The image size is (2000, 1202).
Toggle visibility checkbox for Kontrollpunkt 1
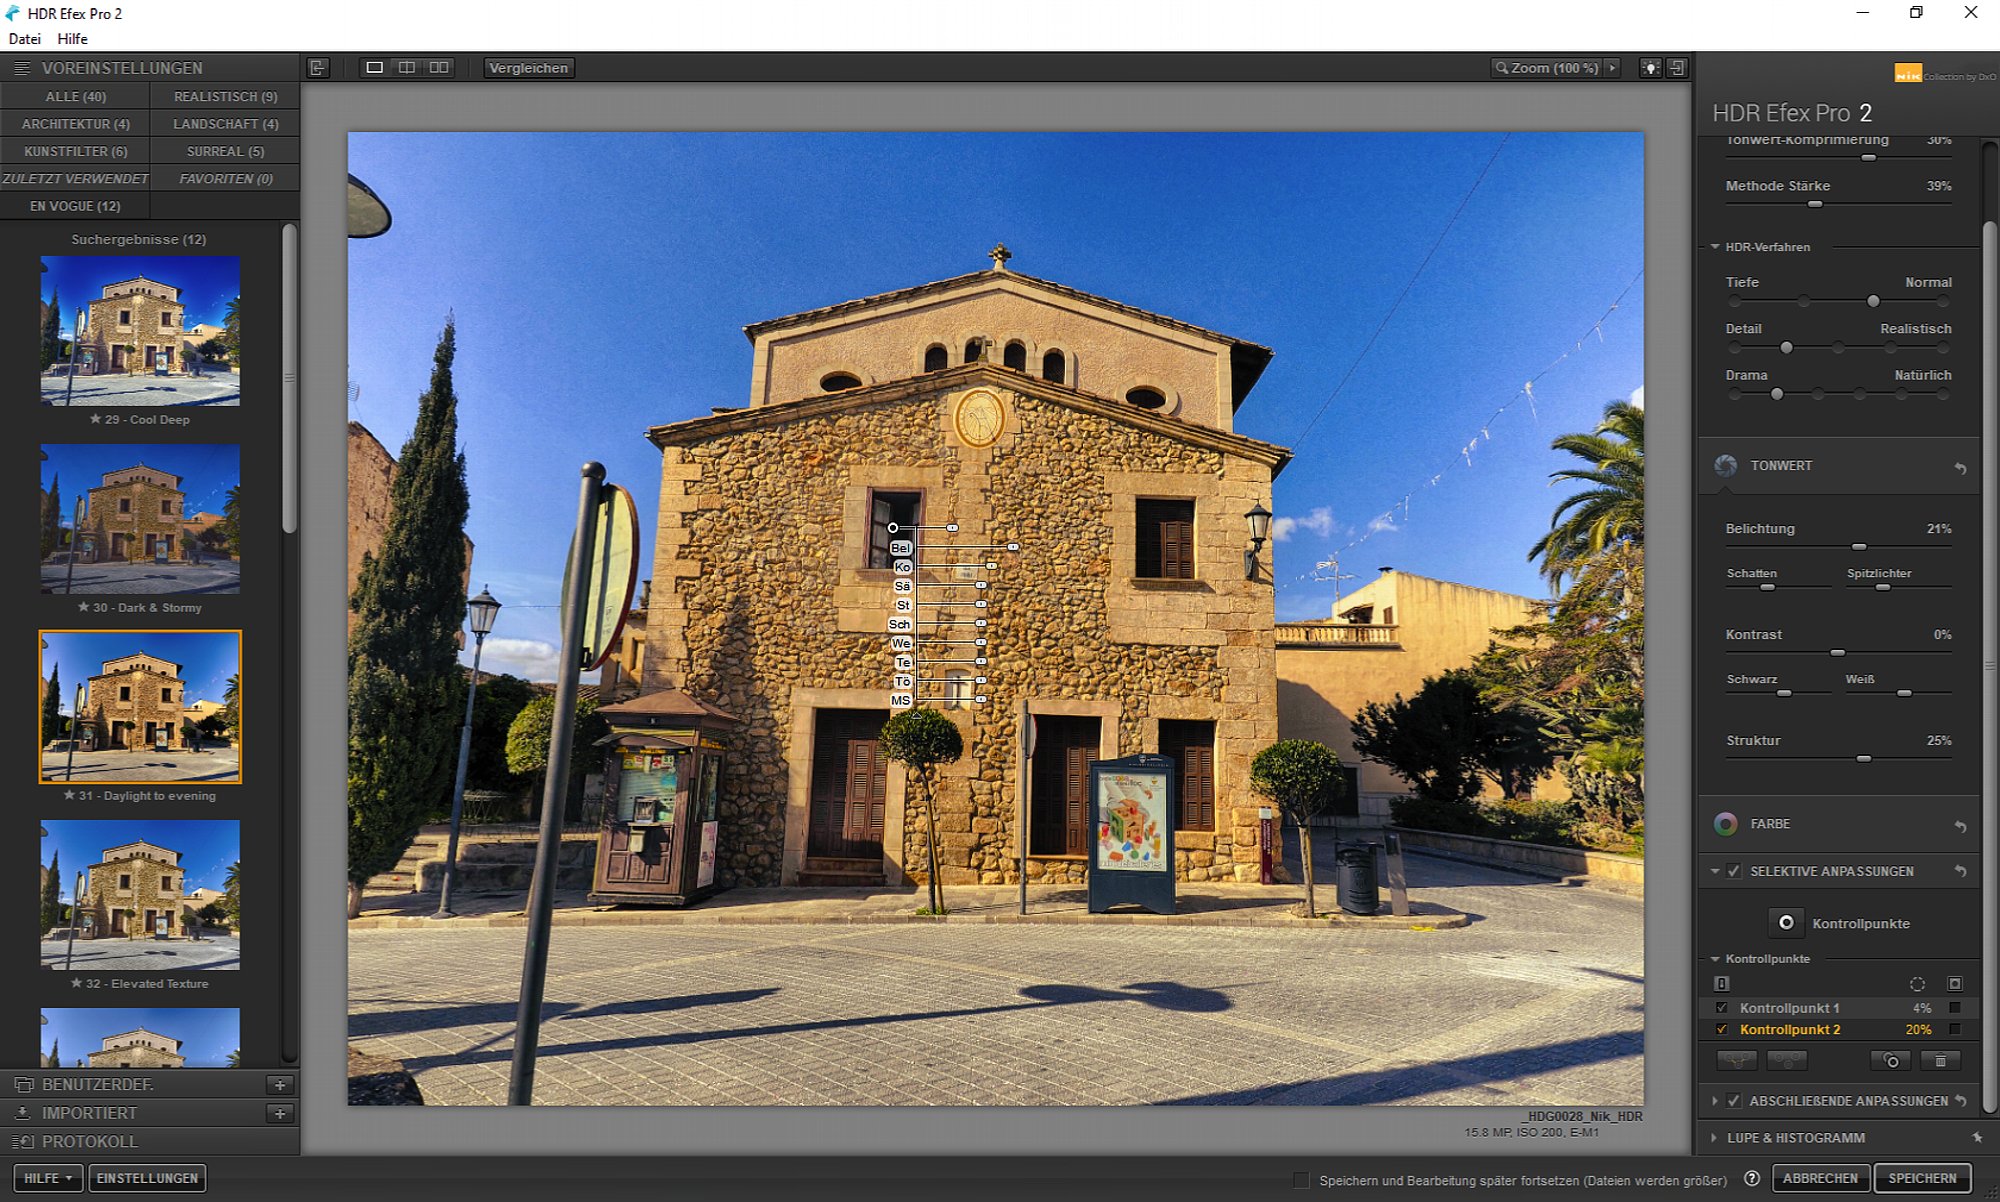[x=1722, y=1008]
